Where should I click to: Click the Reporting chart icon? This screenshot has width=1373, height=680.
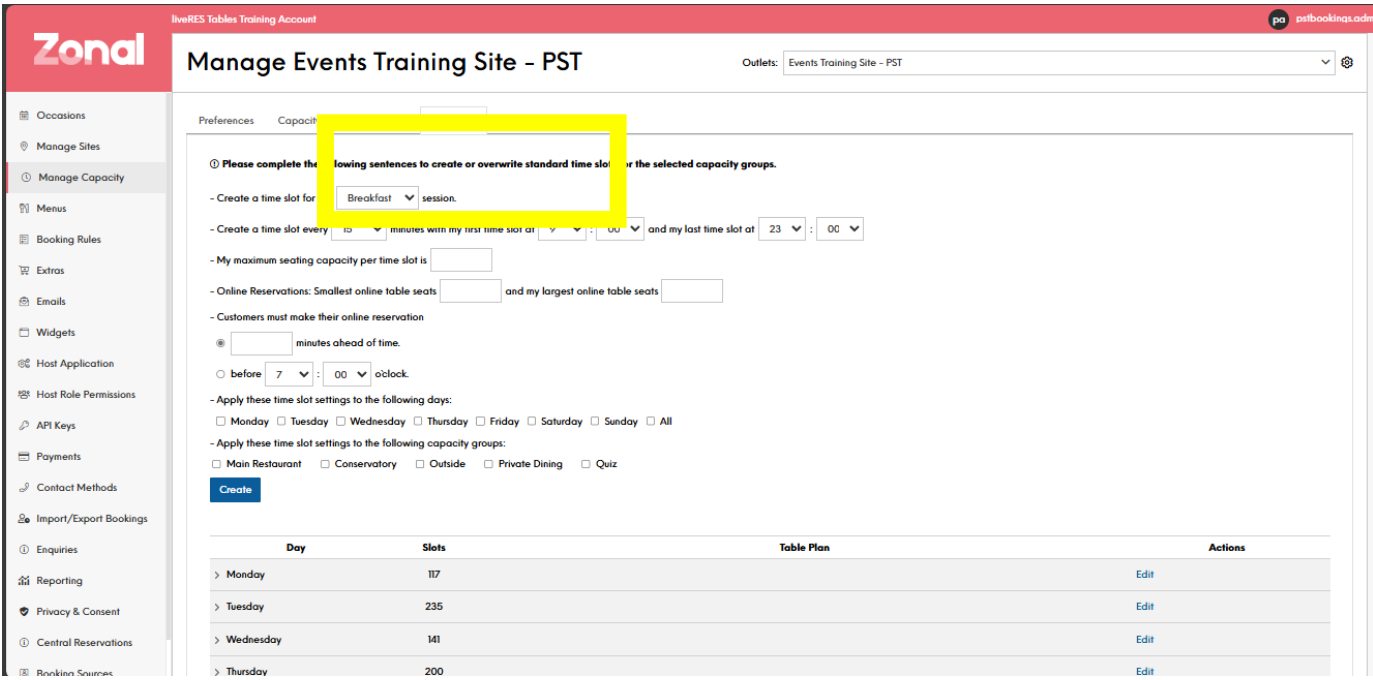[24, 580]
